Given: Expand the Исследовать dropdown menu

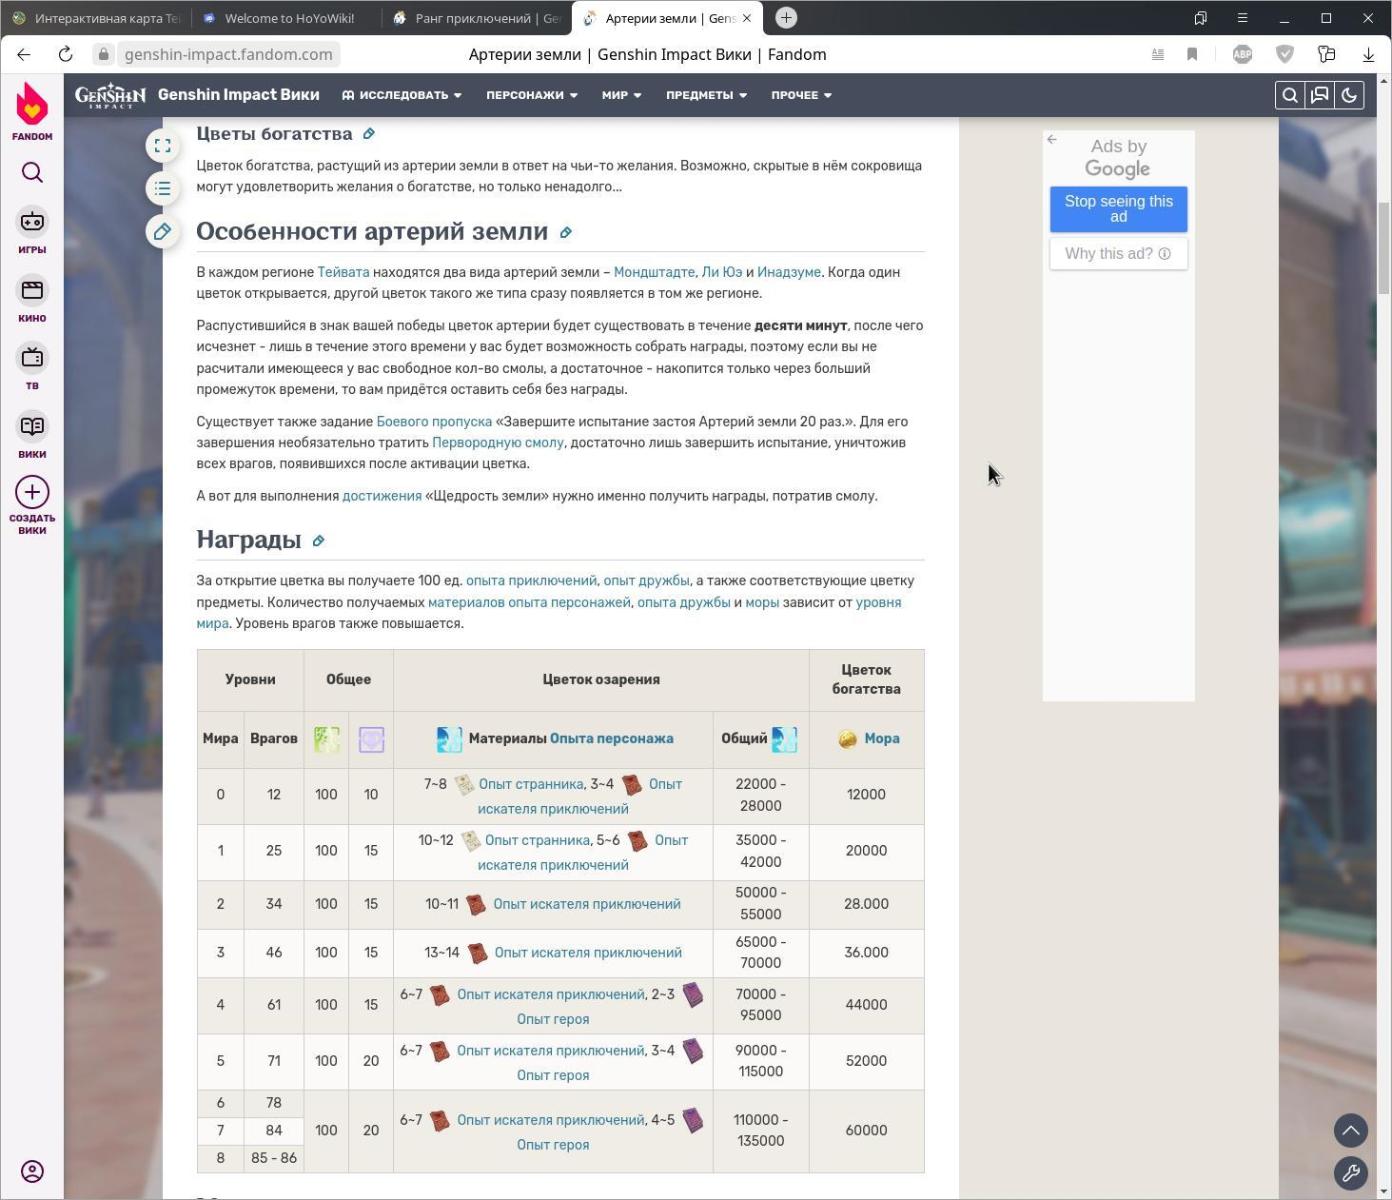Looking at the screenshot, I should click(x=402, y=95).
